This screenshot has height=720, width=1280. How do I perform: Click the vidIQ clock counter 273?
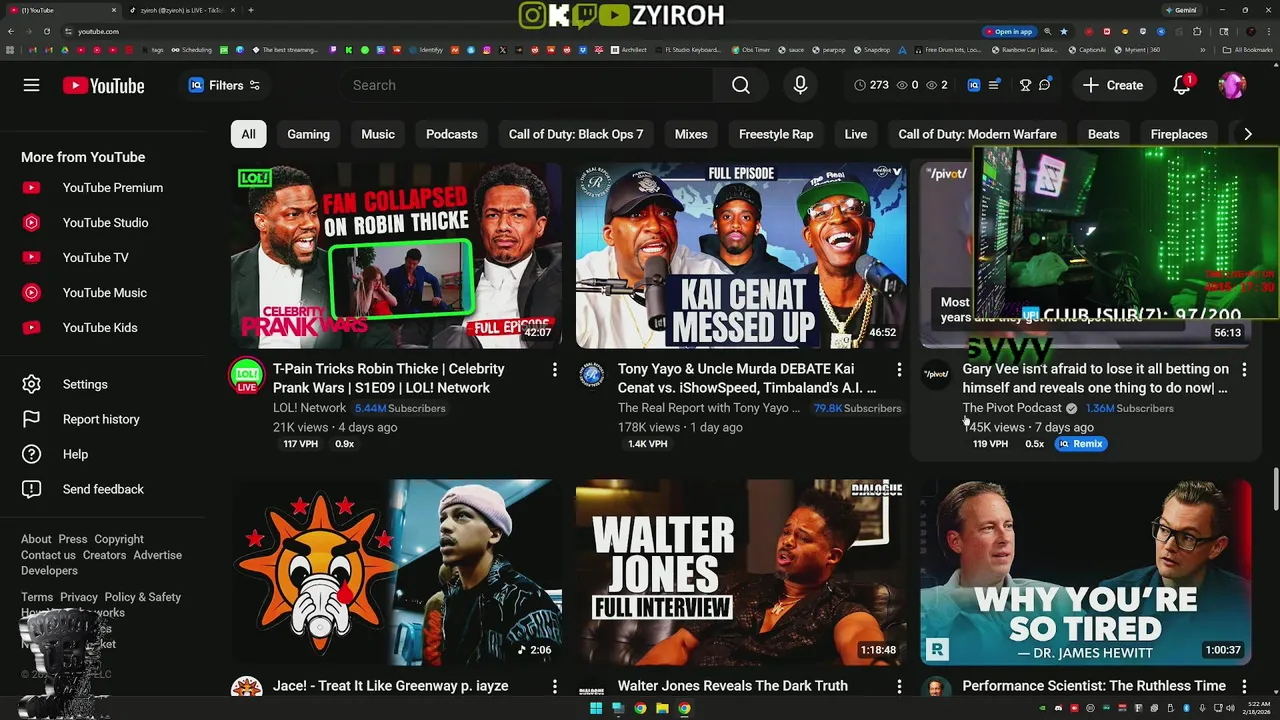click(x=871, y=85)
